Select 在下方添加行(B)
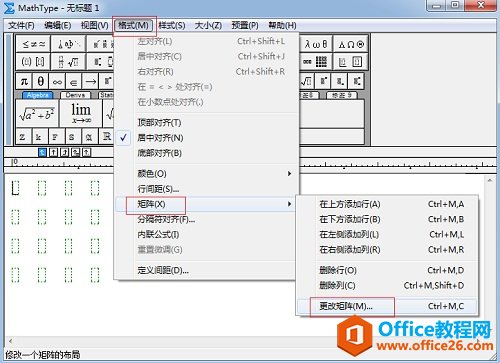 pos(387,219)
